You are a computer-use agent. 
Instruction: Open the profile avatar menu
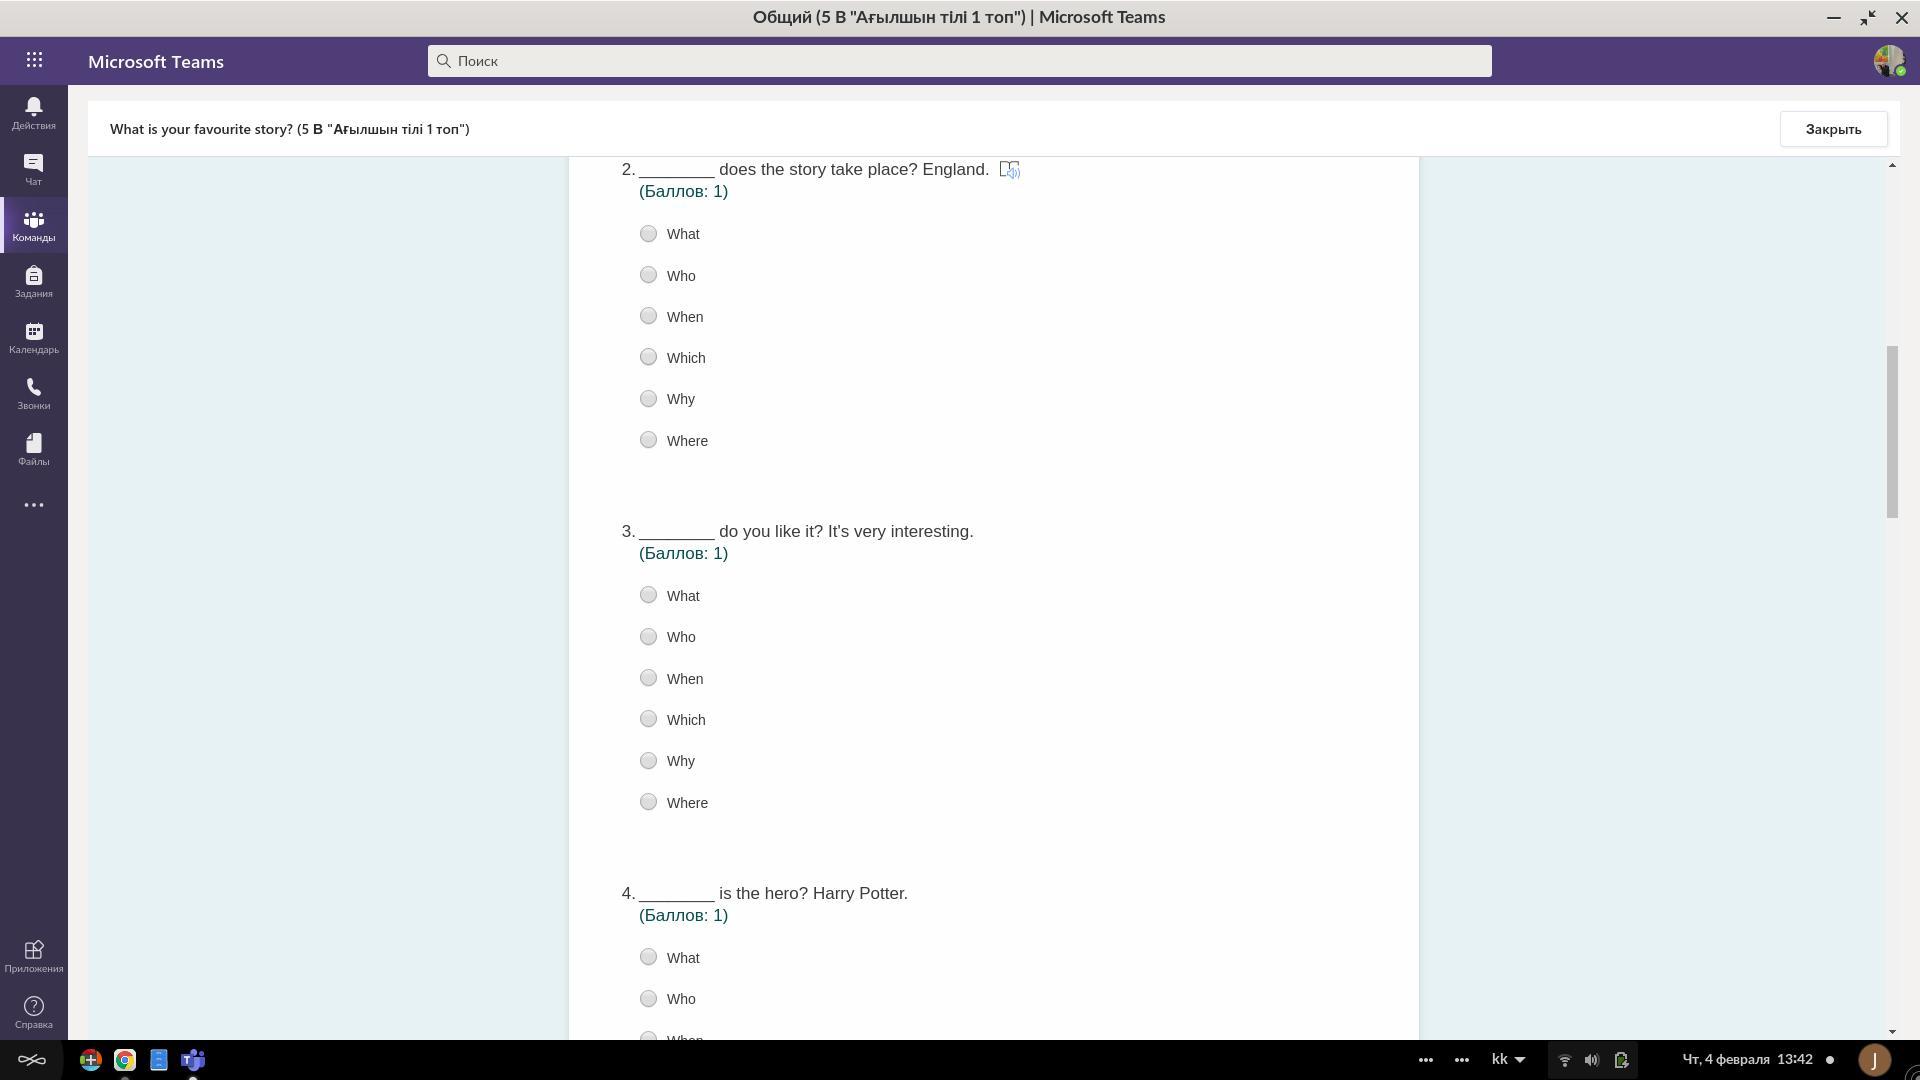pyautogui.click(x=1888, y=61)
